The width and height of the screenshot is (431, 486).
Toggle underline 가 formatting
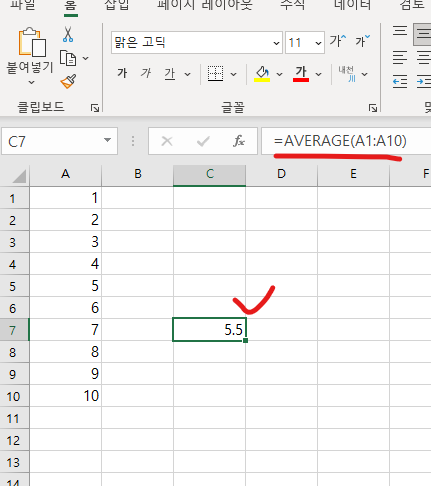170,73
